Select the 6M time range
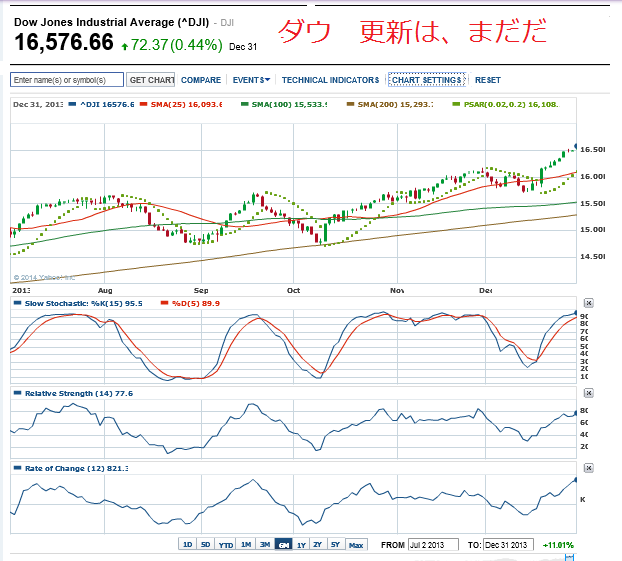 click(284, 545)
